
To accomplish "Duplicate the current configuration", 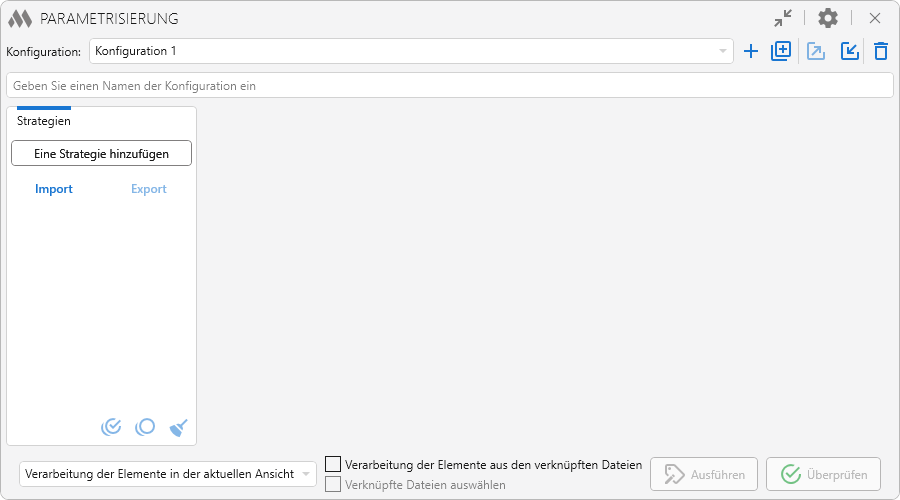I will (781, 51).
